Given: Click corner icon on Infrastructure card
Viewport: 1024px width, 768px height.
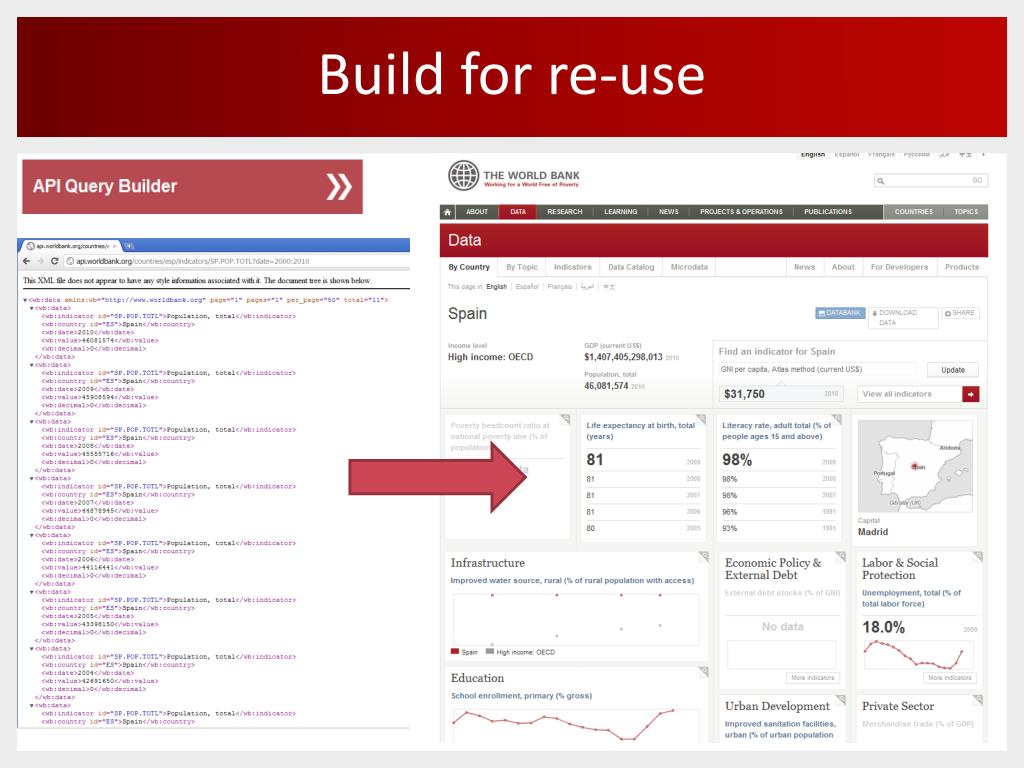Looking at the screenshot, I should pos(703,556).
